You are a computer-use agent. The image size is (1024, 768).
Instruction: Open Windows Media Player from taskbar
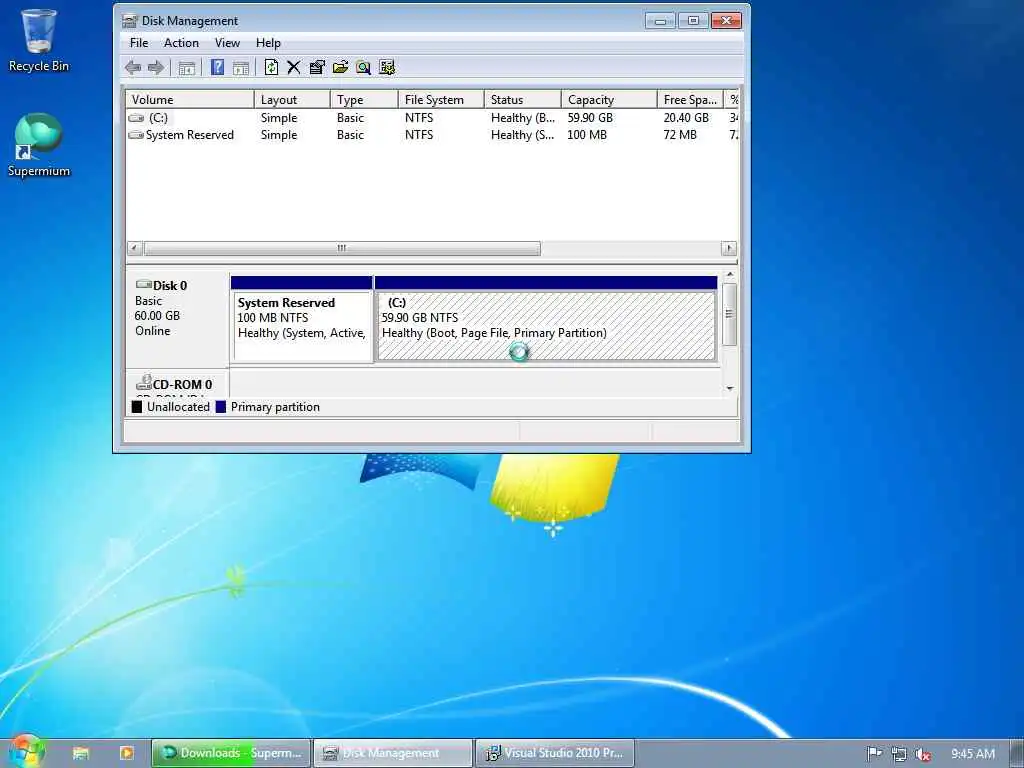[127, 753]
